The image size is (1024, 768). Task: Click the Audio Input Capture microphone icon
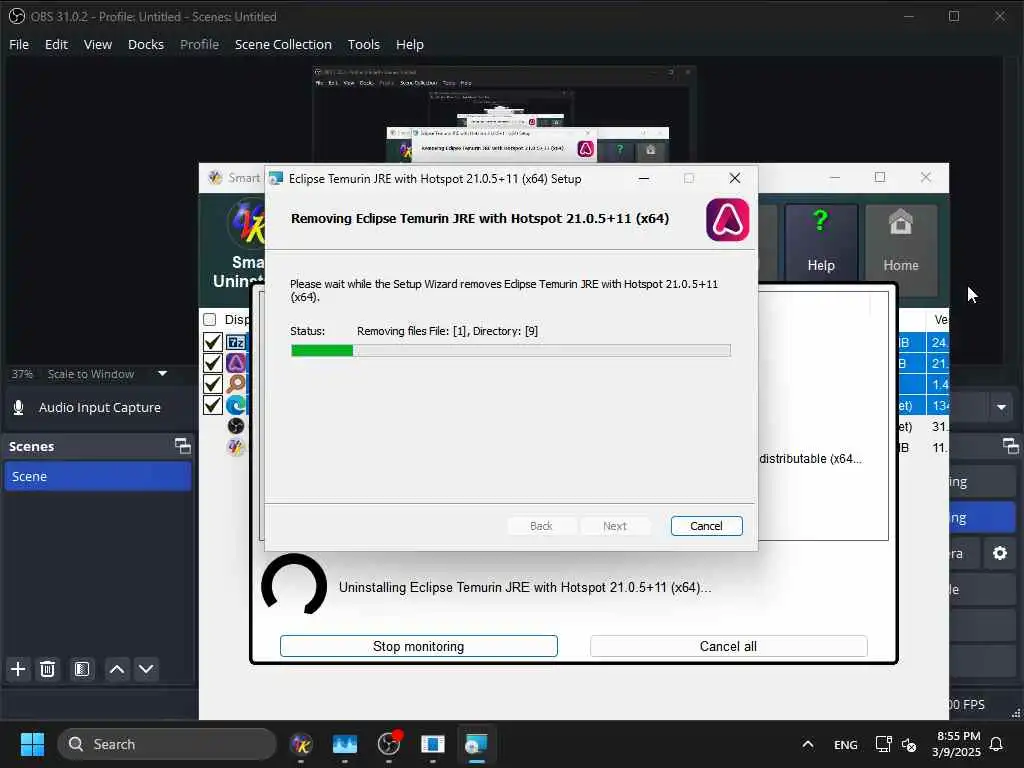(x=18, y=408)
